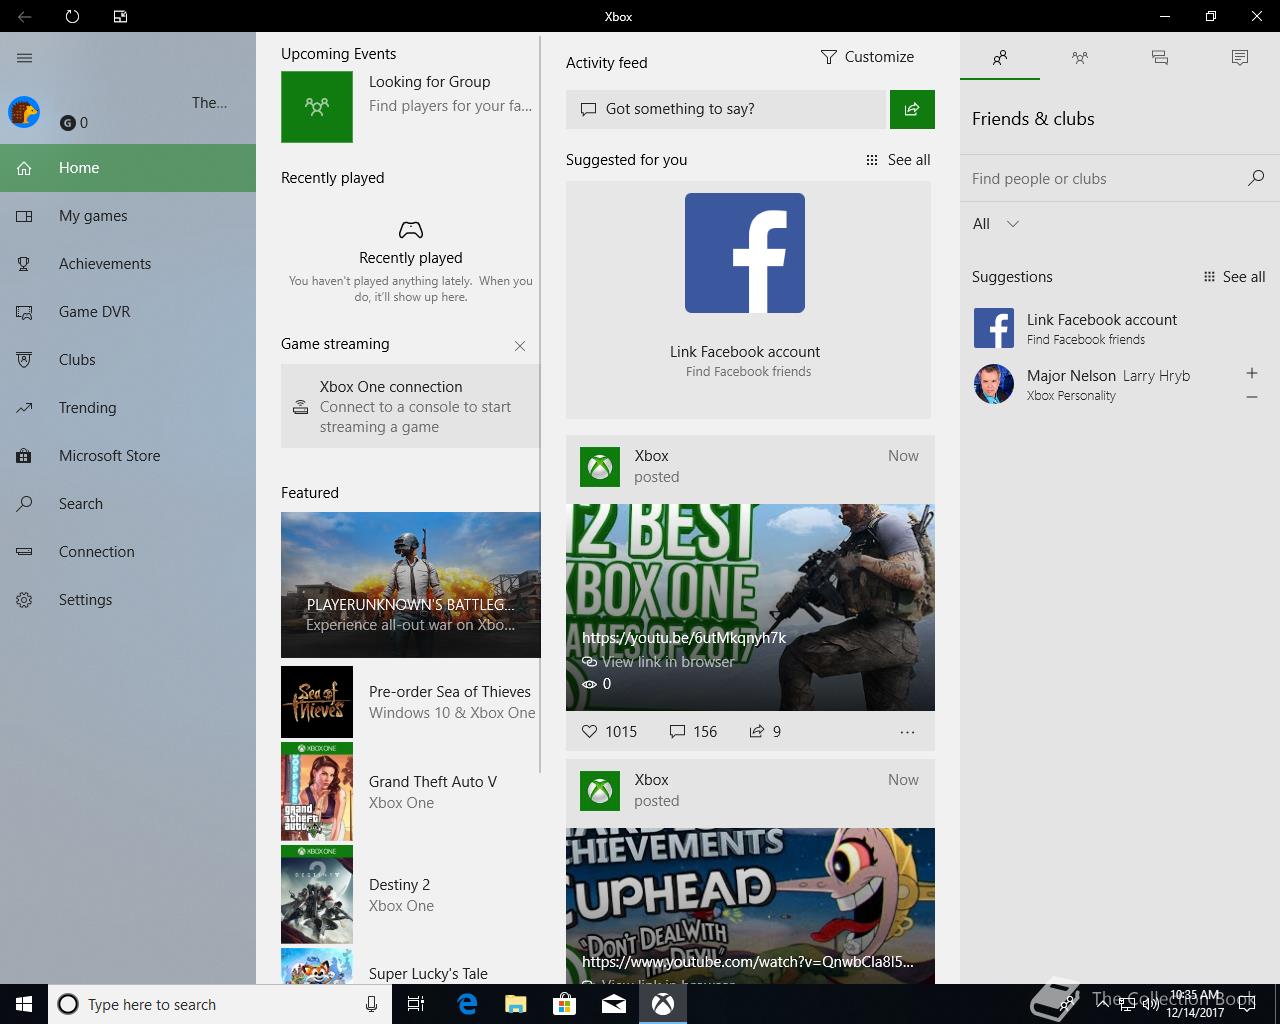Switch to Parties tab in right panel
The height and width of the screenshot is (1024, 1280).
[x=1080, y=58]
